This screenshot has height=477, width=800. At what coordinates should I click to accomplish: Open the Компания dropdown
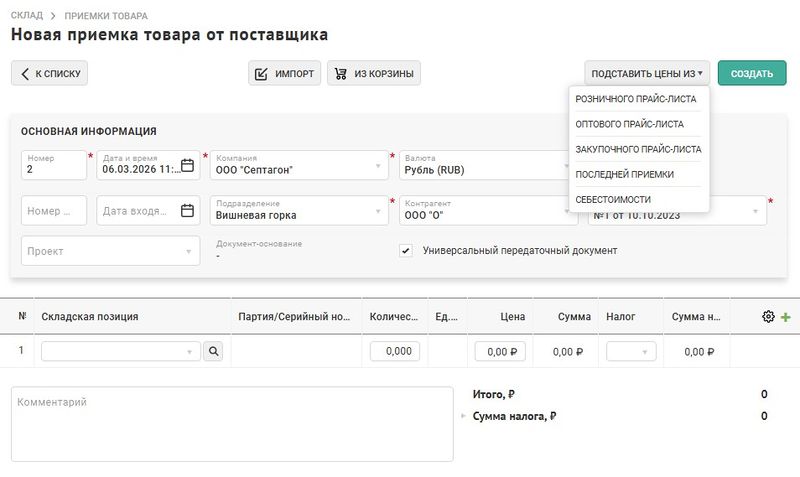299,165
